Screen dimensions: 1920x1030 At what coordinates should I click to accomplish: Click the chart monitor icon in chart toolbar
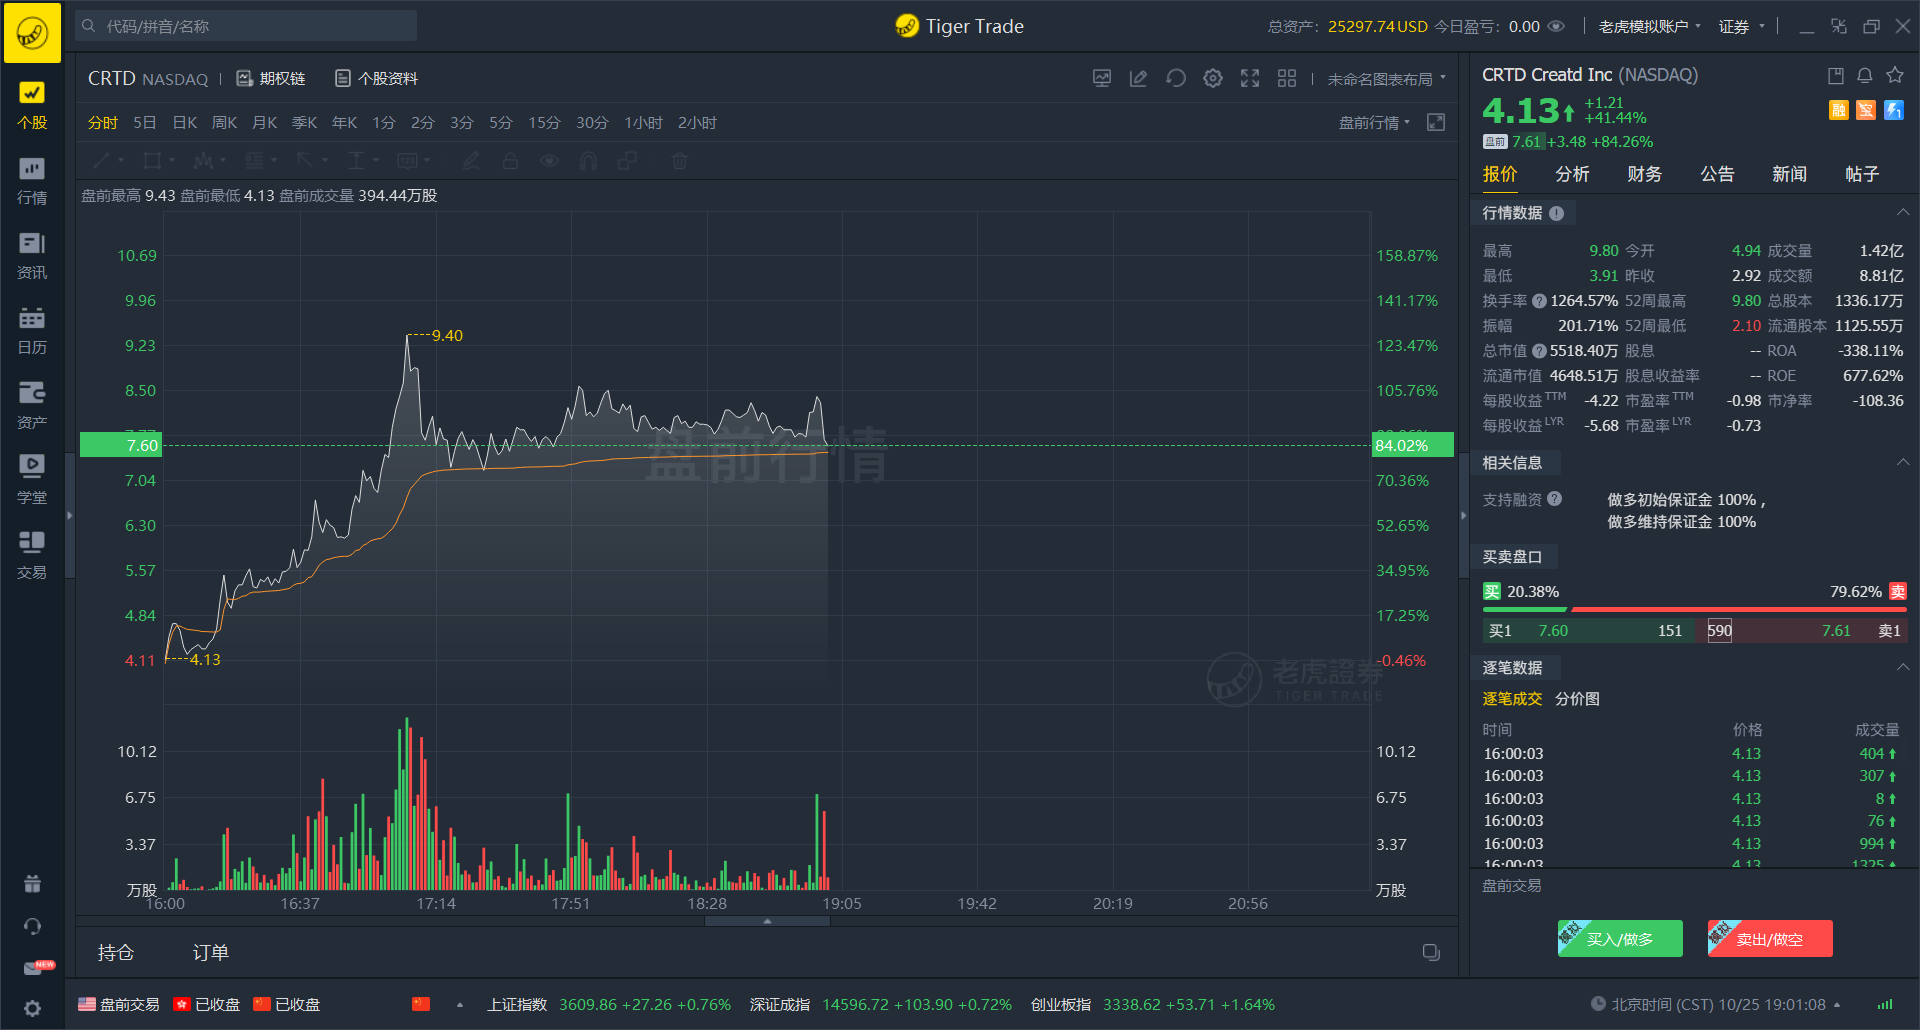point(1102,78)
